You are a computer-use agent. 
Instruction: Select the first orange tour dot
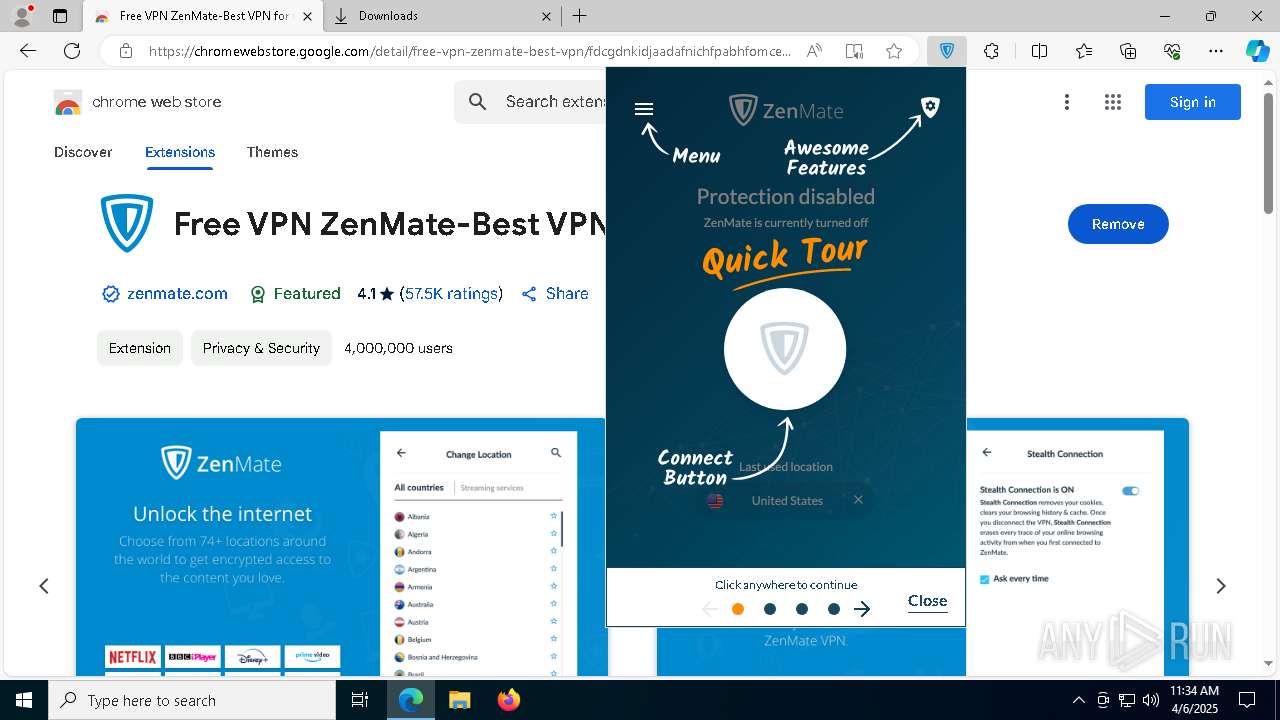coord(738,609)
